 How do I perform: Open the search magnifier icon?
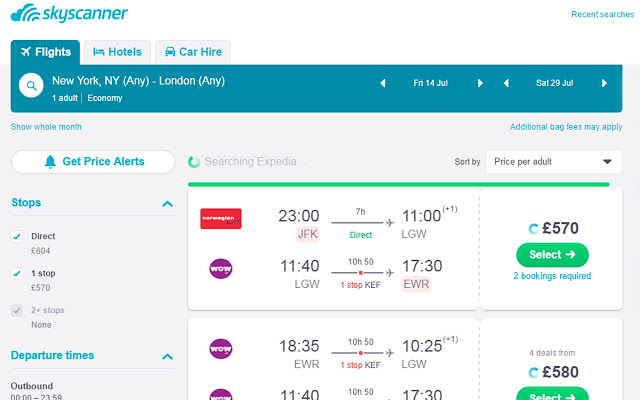[x=31, y=85]
